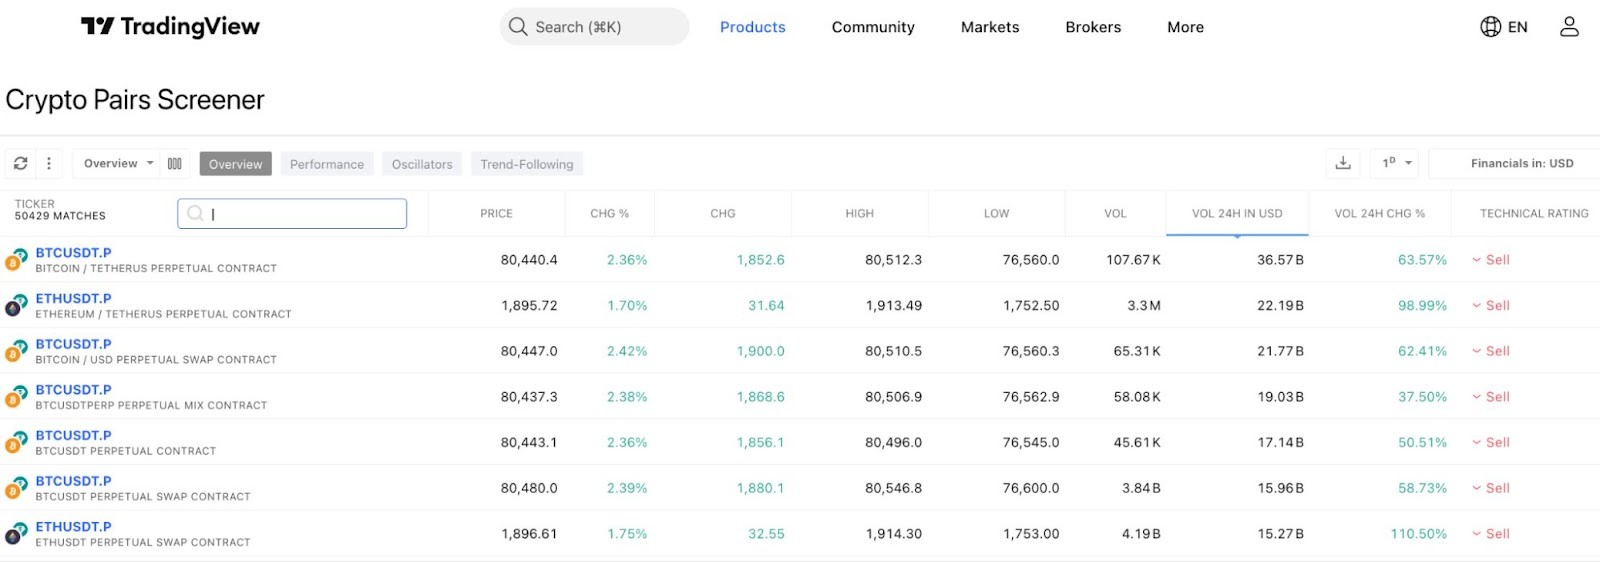Click volume value 4.19B
The image size is (1600, 562).
[x=1141, y=534]
